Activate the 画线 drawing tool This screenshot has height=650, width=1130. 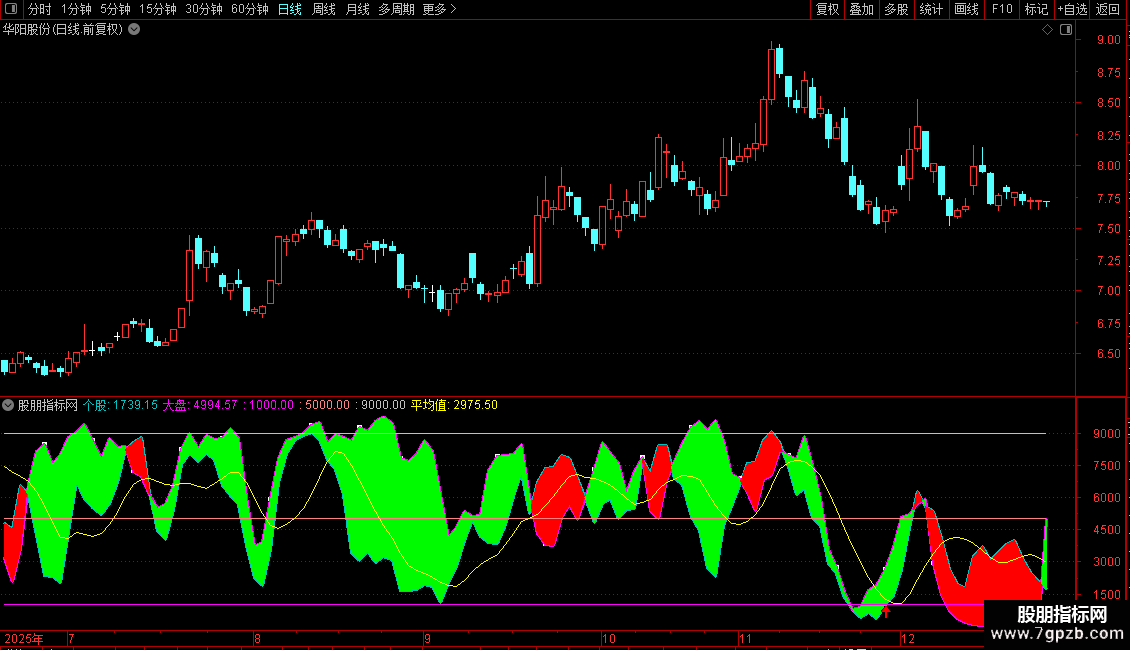[966, 9]
